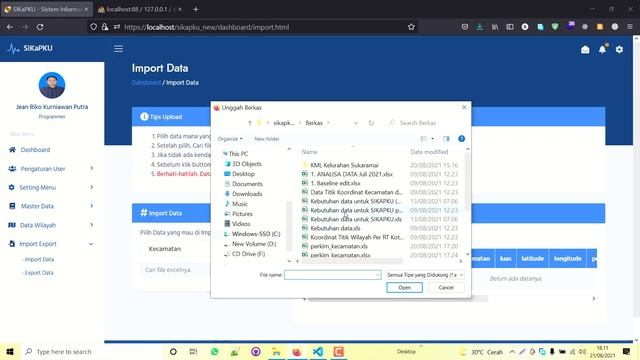Screen dimensions: 640x360
Task: Open Firefox downloads arrow icon
Action: (480, 27)
